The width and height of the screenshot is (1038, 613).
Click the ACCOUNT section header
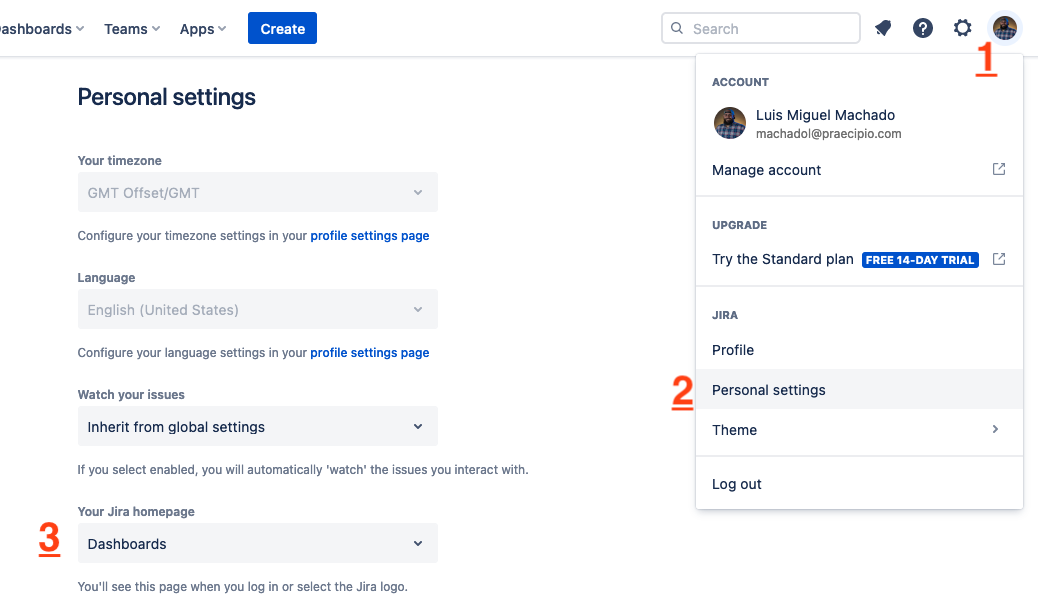[x=740, y=82]
